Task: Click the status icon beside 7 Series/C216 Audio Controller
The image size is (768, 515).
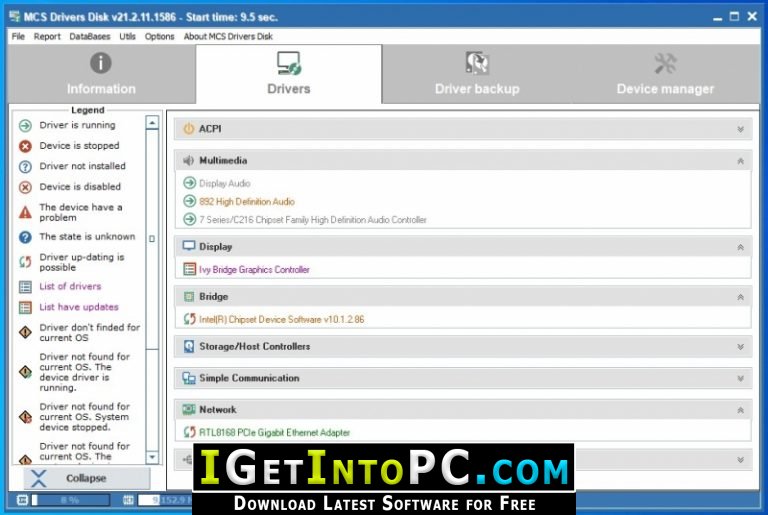Action: pos(190,220)
